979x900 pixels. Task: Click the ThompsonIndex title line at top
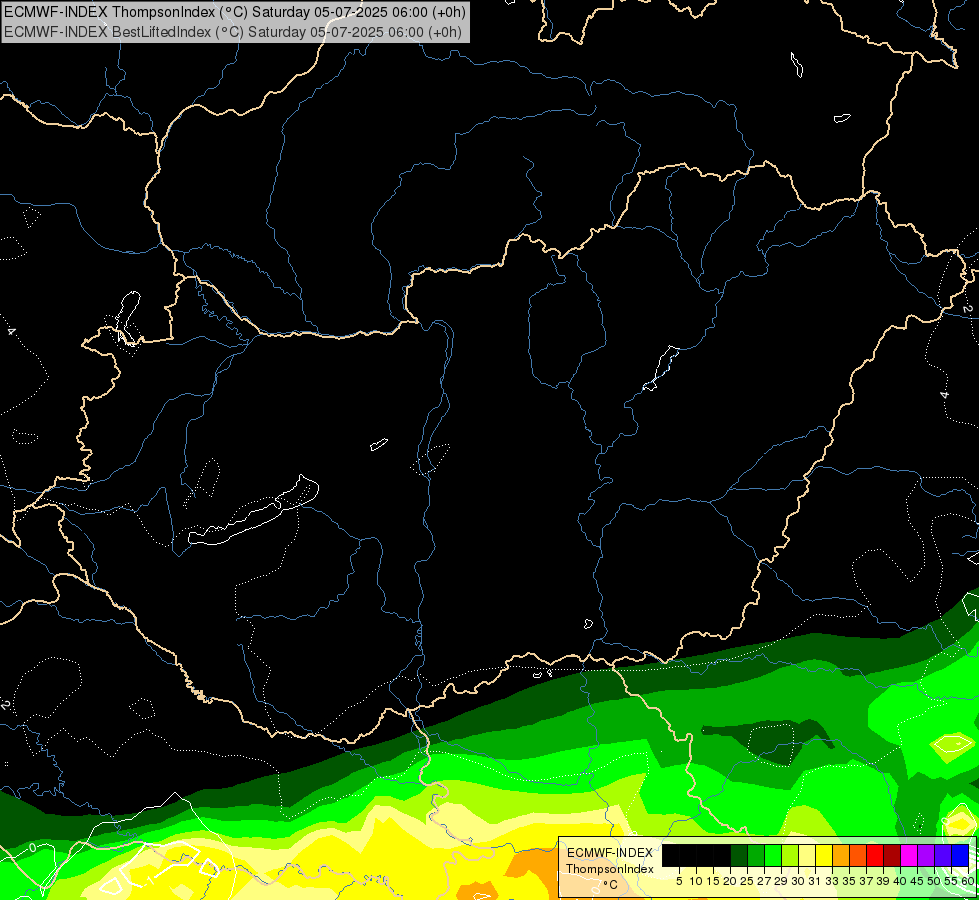tap(235, 12)
